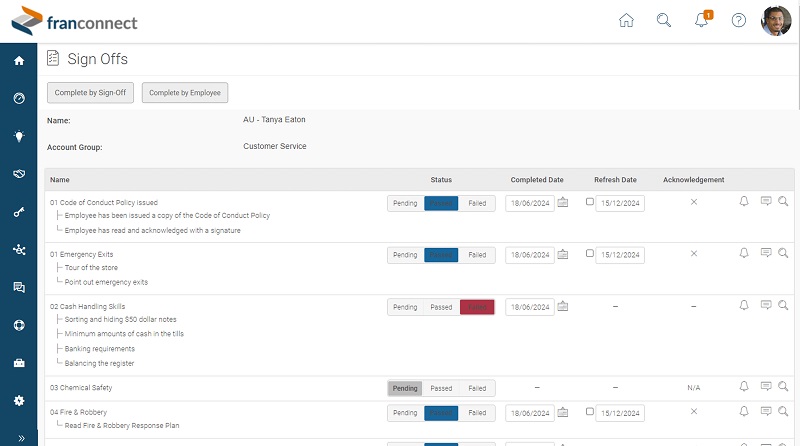Click the Complete by Sign-Off button
Screen dimensions: 800x446
click(x=90, y=93)
